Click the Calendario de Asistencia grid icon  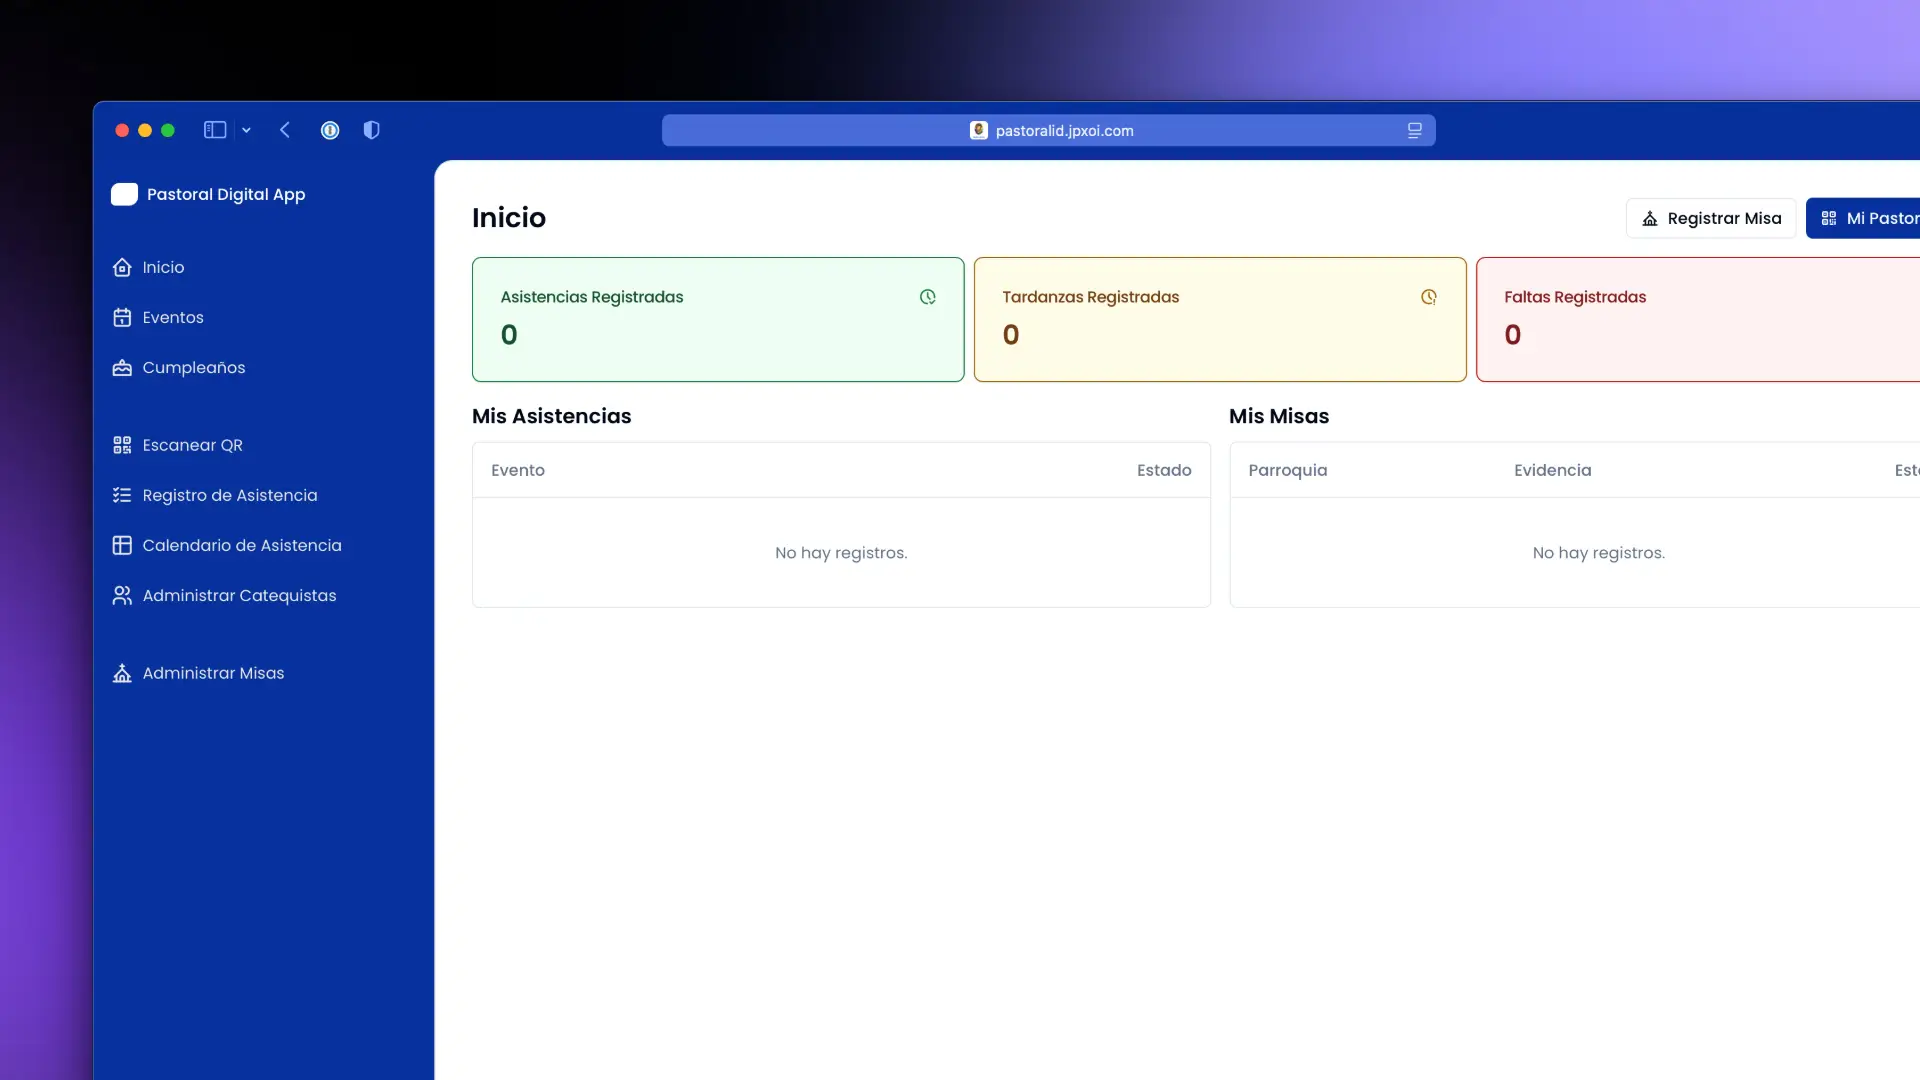coord(122,545)
